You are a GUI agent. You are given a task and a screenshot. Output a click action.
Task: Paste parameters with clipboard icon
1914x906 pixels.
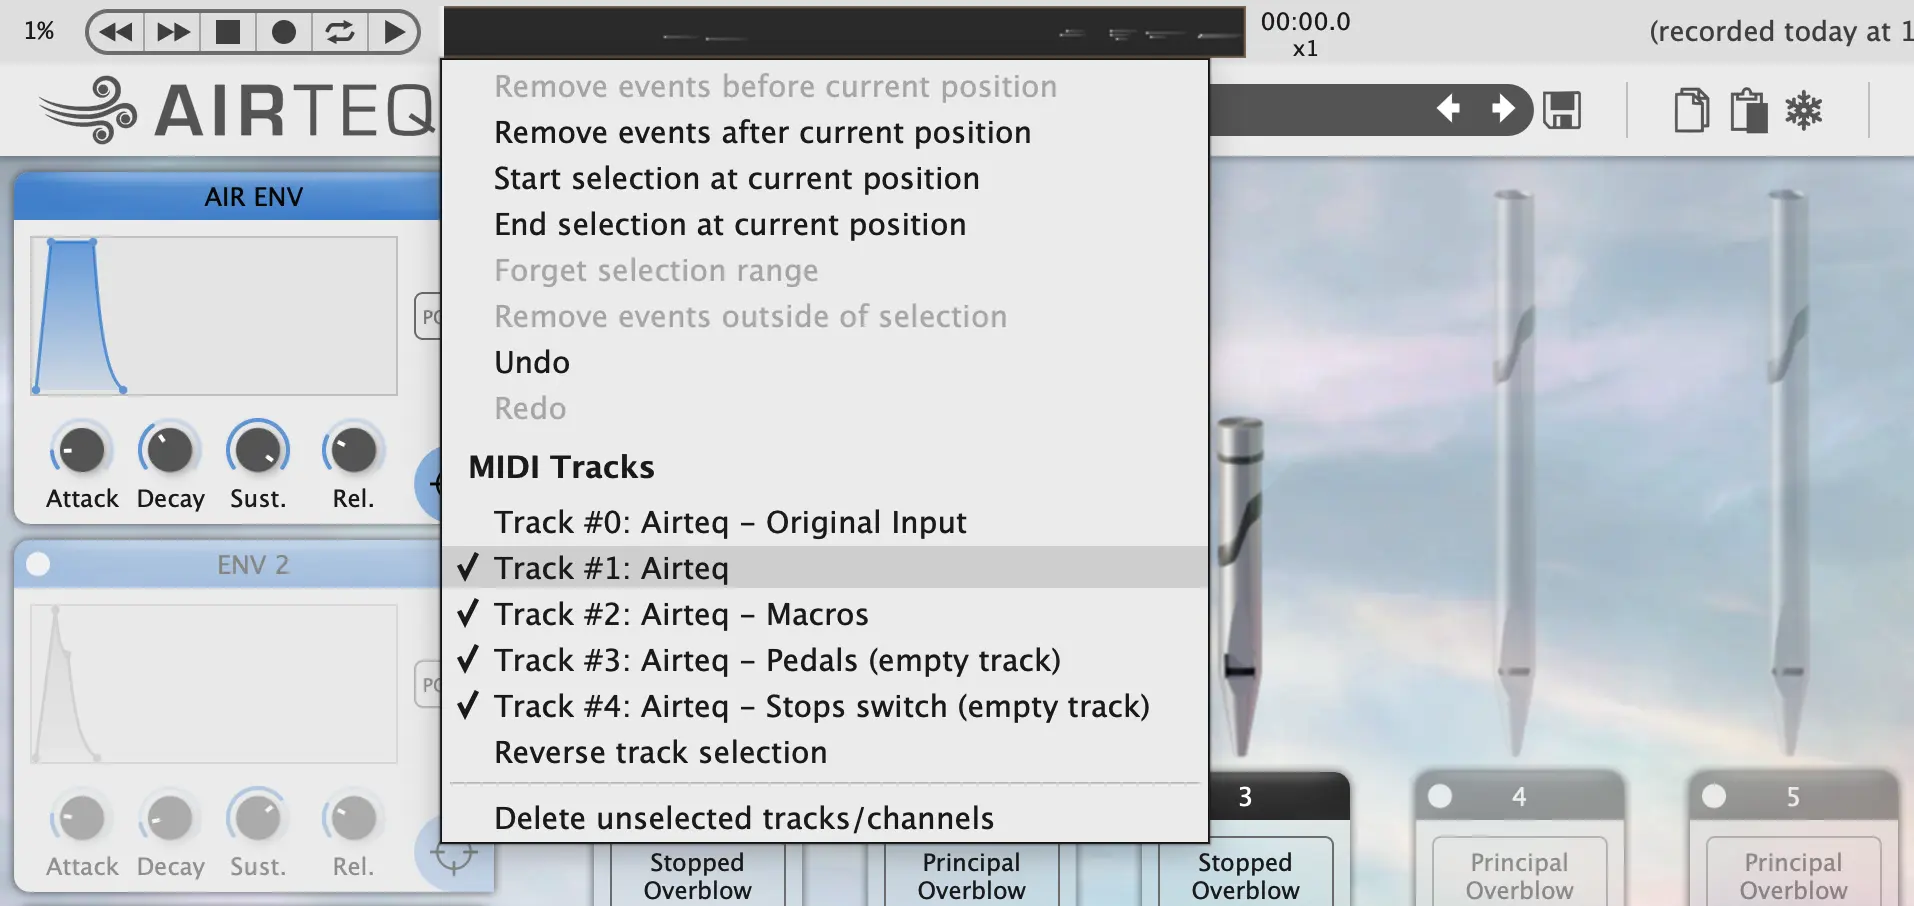click(x=1748, y=110)
